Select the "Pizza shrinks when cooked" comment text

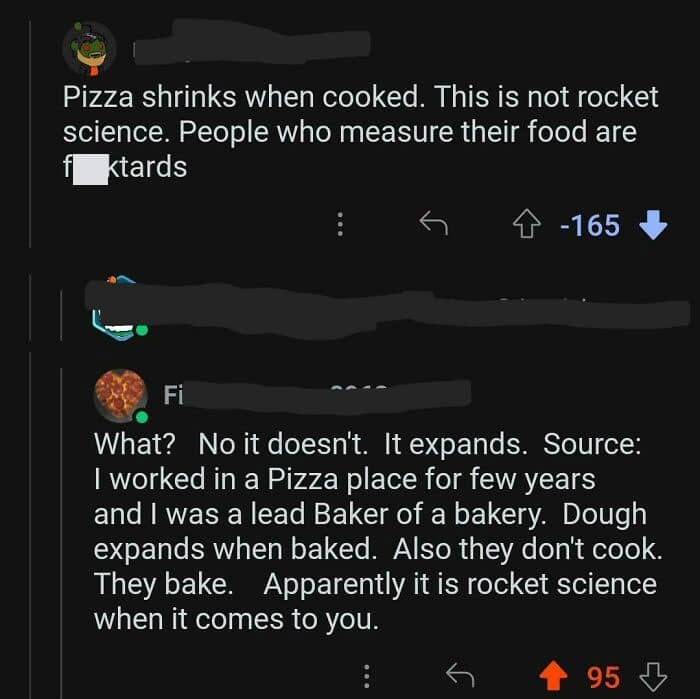coord(360,131)
